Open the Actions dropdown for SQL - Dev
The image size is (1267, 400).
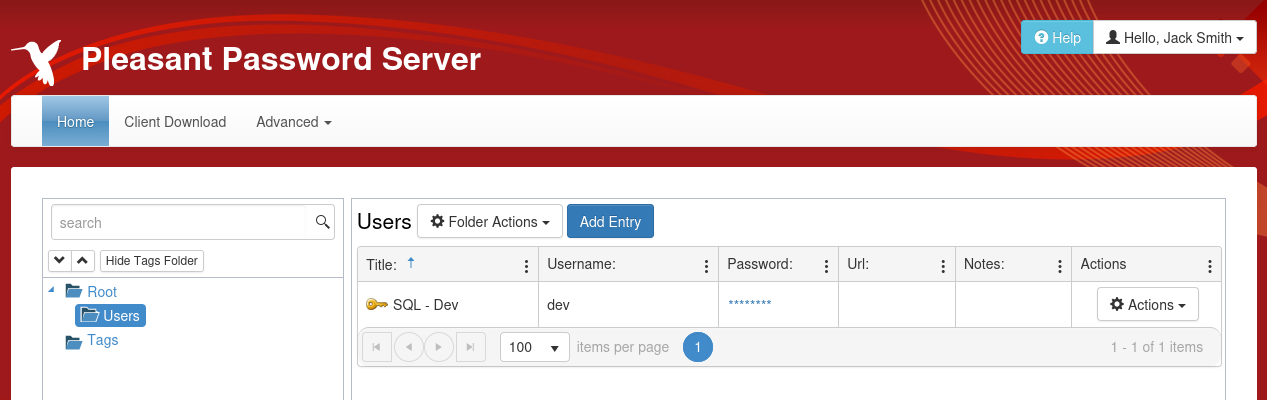click(1148, 305)
